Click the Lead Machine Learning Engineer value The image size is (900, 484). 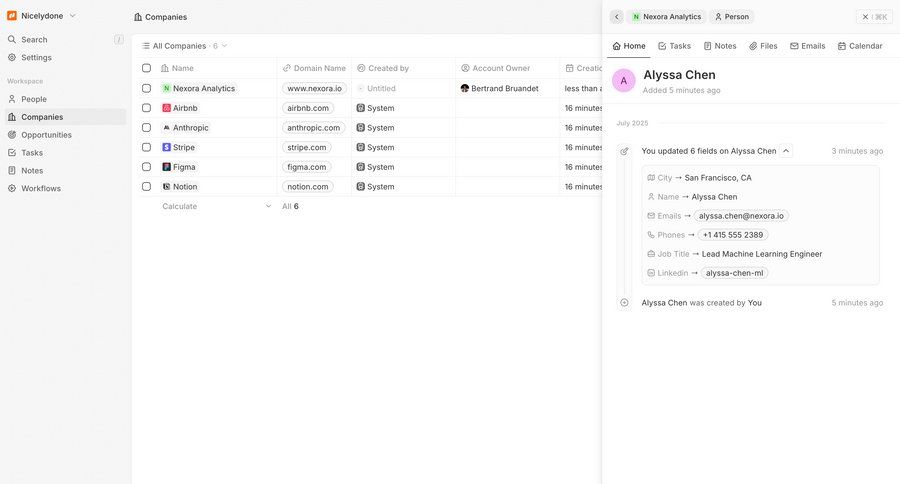tap(762, 254)
